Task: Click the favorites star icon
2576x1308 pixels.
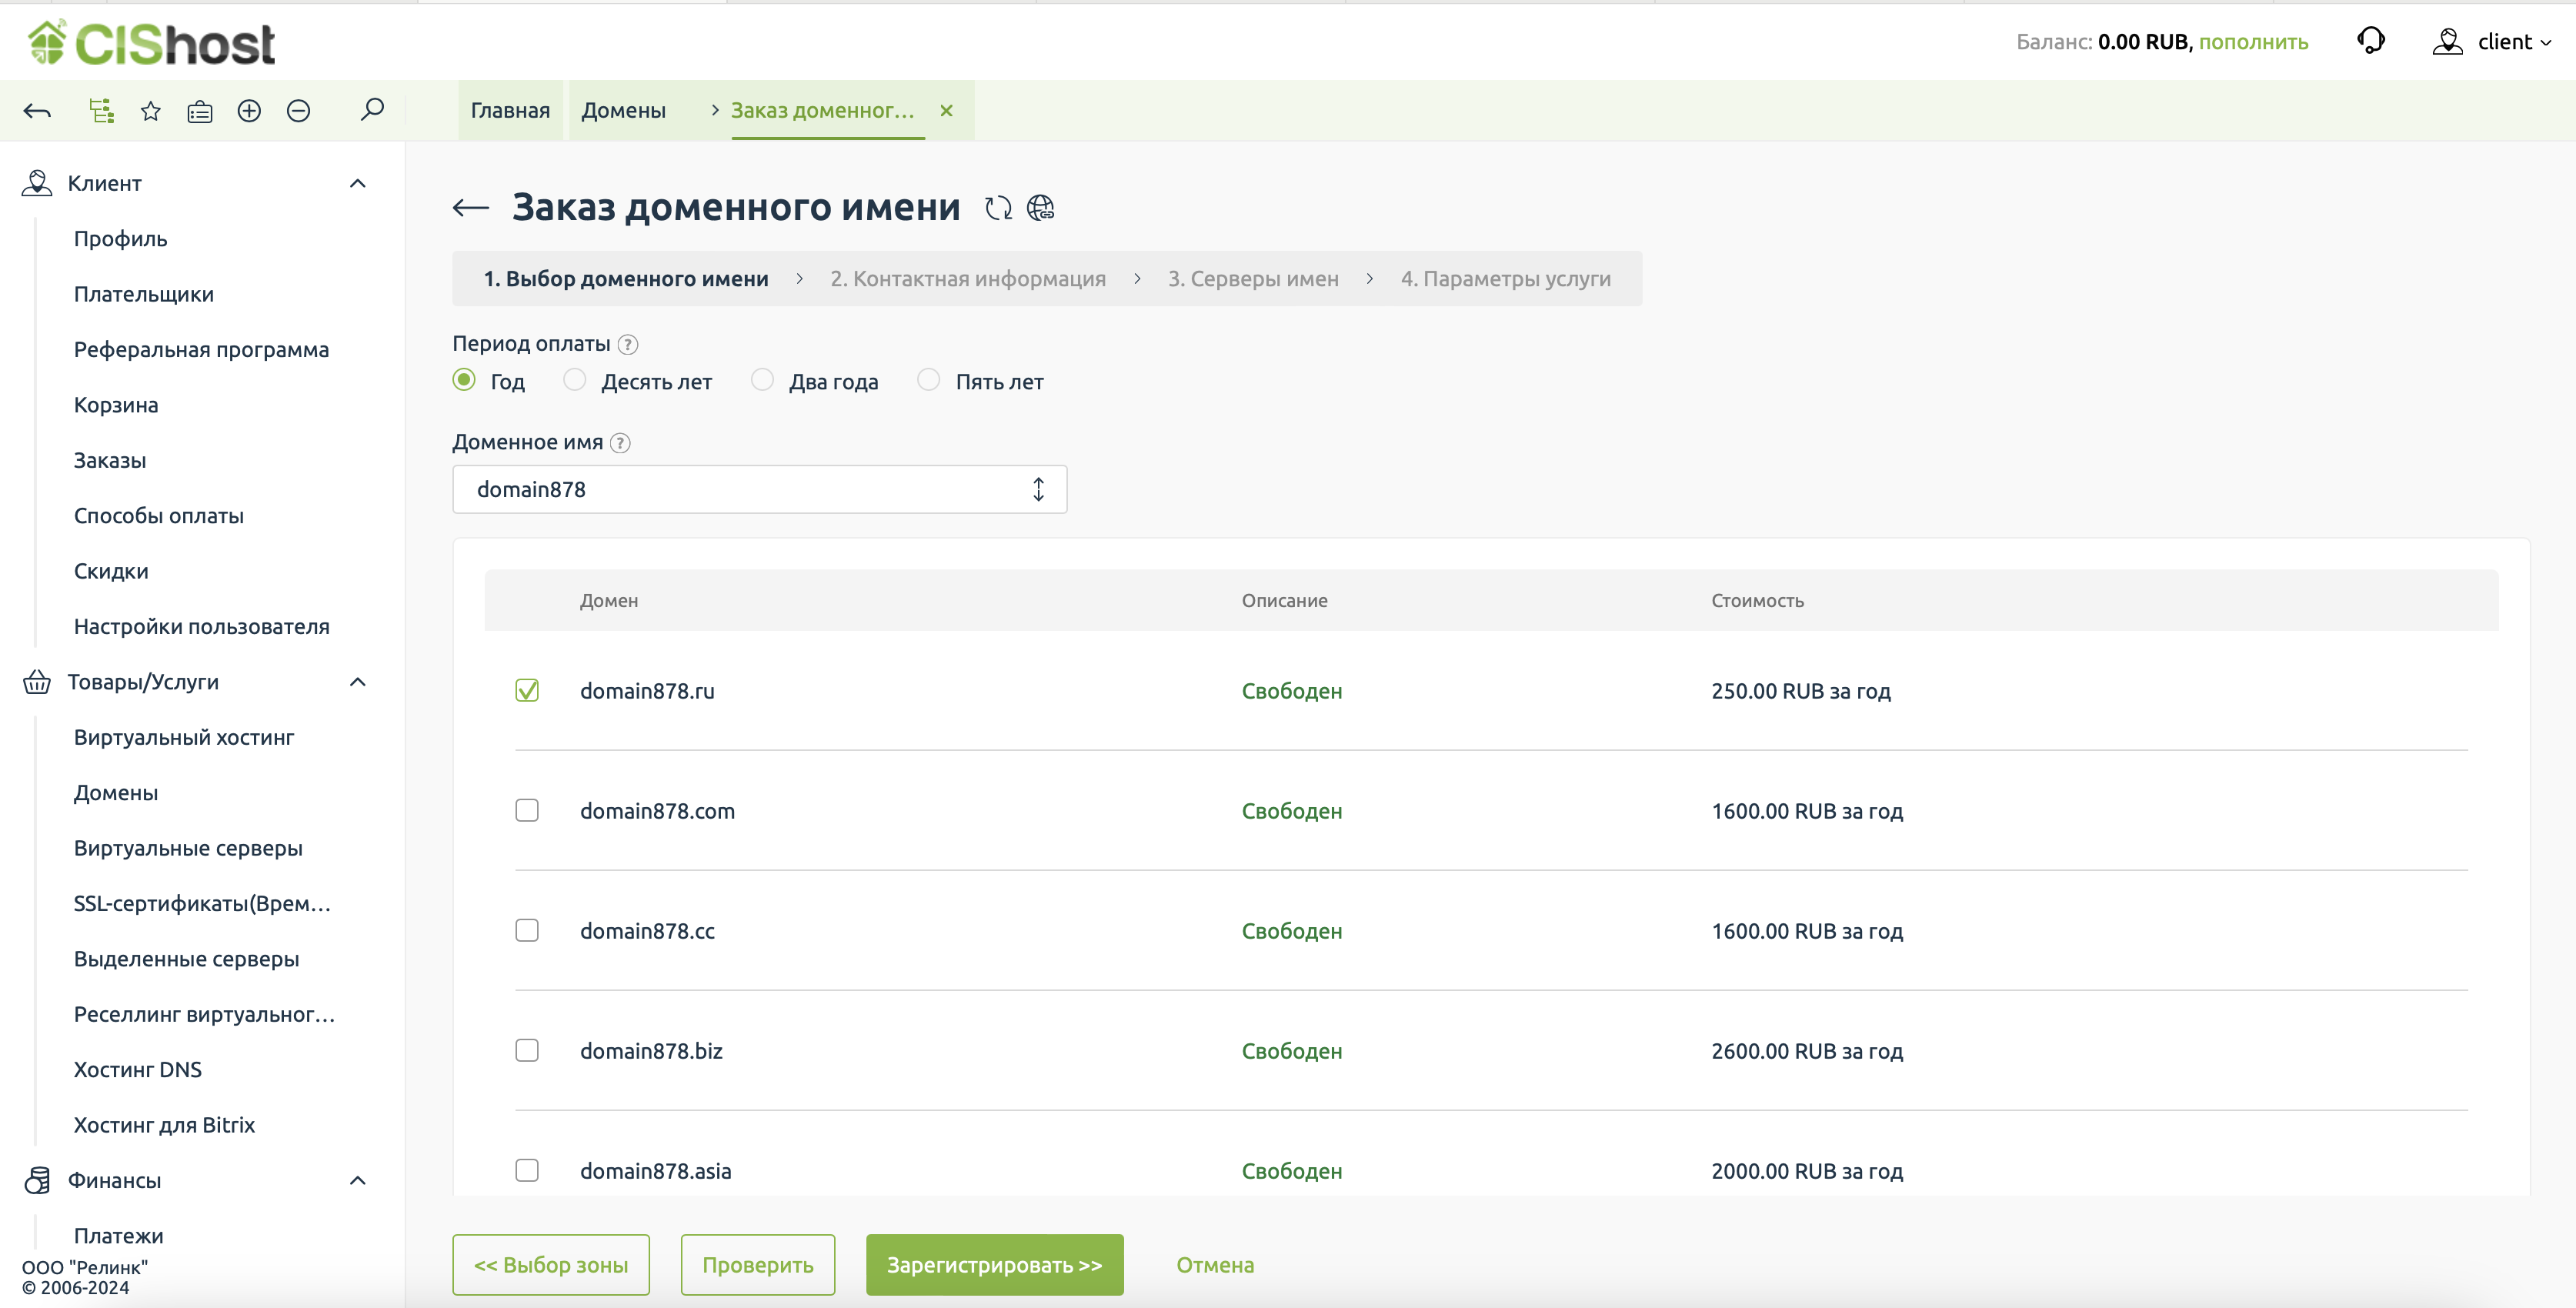Action: (151, 111)
